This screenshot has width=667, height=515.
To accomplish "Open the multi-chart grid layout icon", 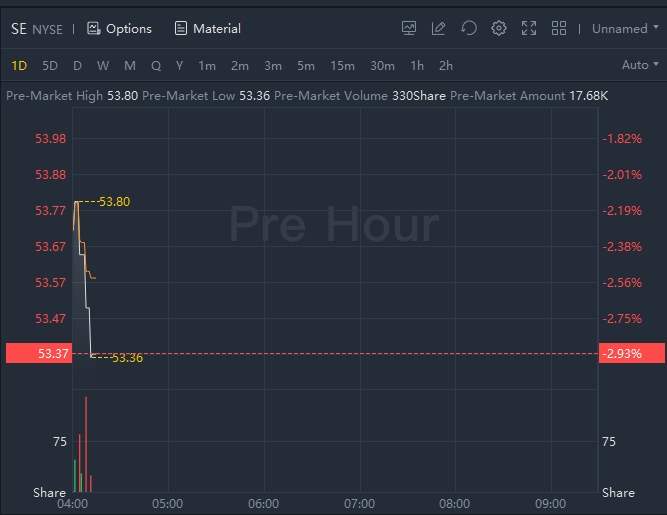I will [559, 28].
